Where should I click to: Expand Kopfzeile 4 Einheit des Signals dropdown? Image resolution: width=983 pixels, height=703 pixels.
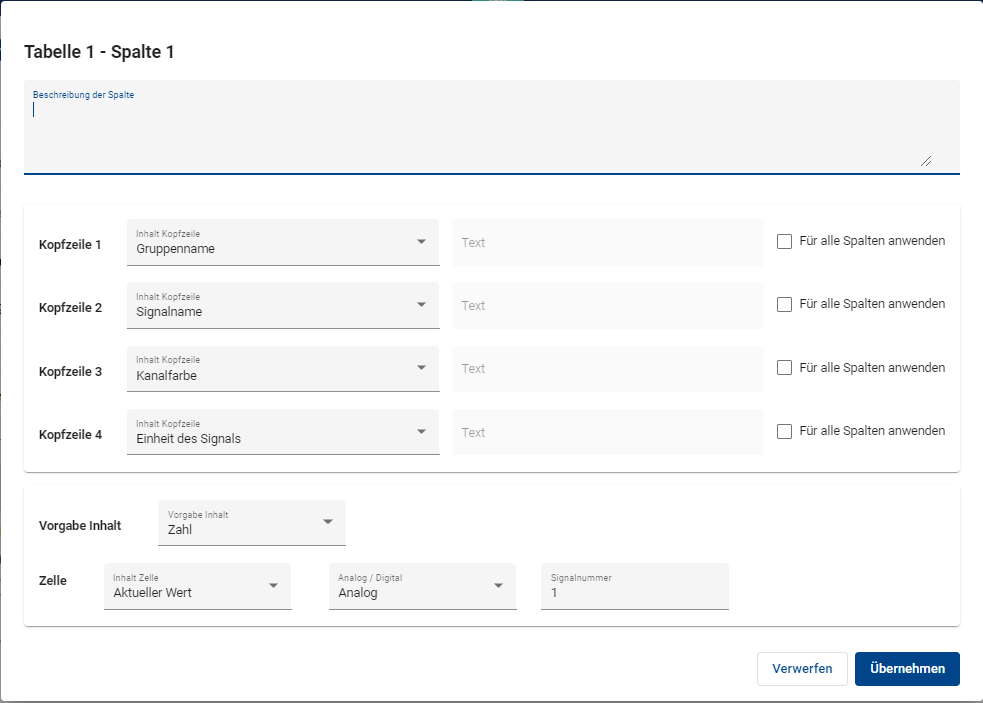tap(282, 432)
